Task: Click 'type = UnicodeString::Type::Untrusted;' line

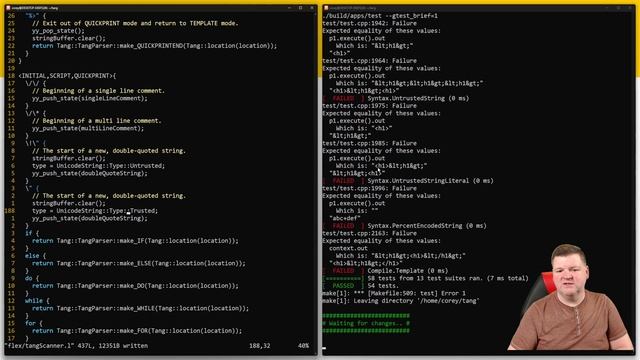Action: (x=98, y=166)
